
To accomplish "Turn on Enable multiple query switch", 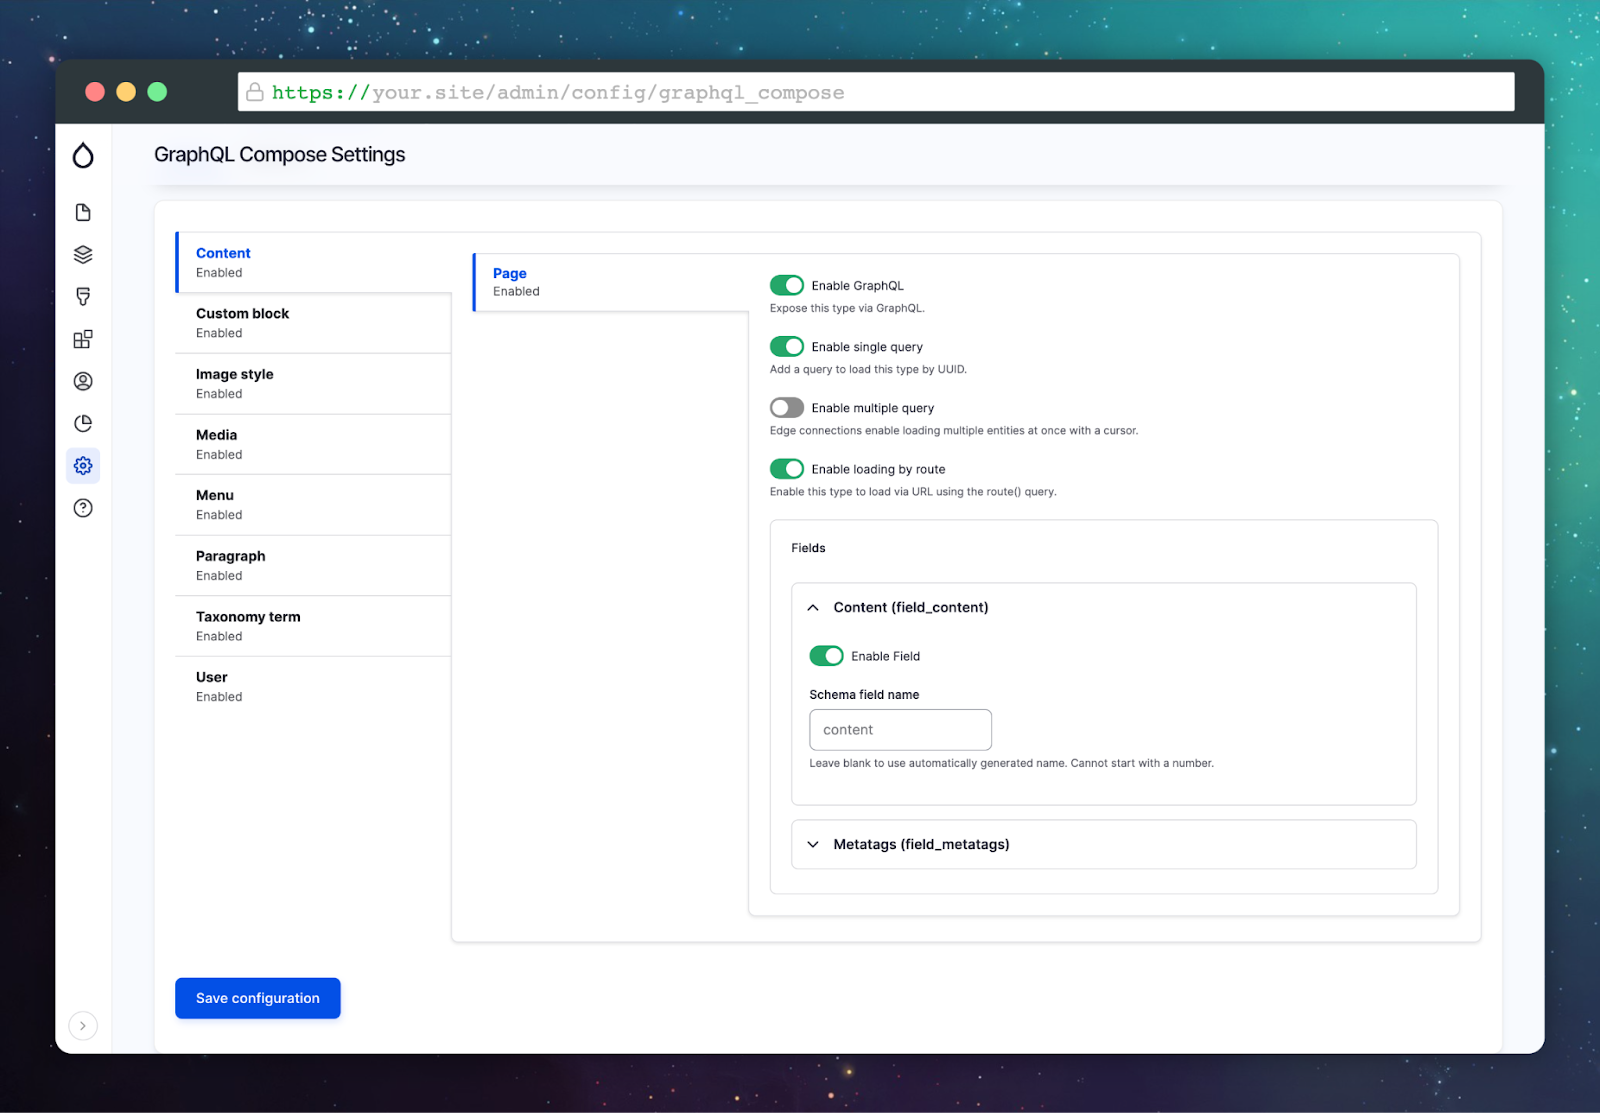I will (787, 408).
